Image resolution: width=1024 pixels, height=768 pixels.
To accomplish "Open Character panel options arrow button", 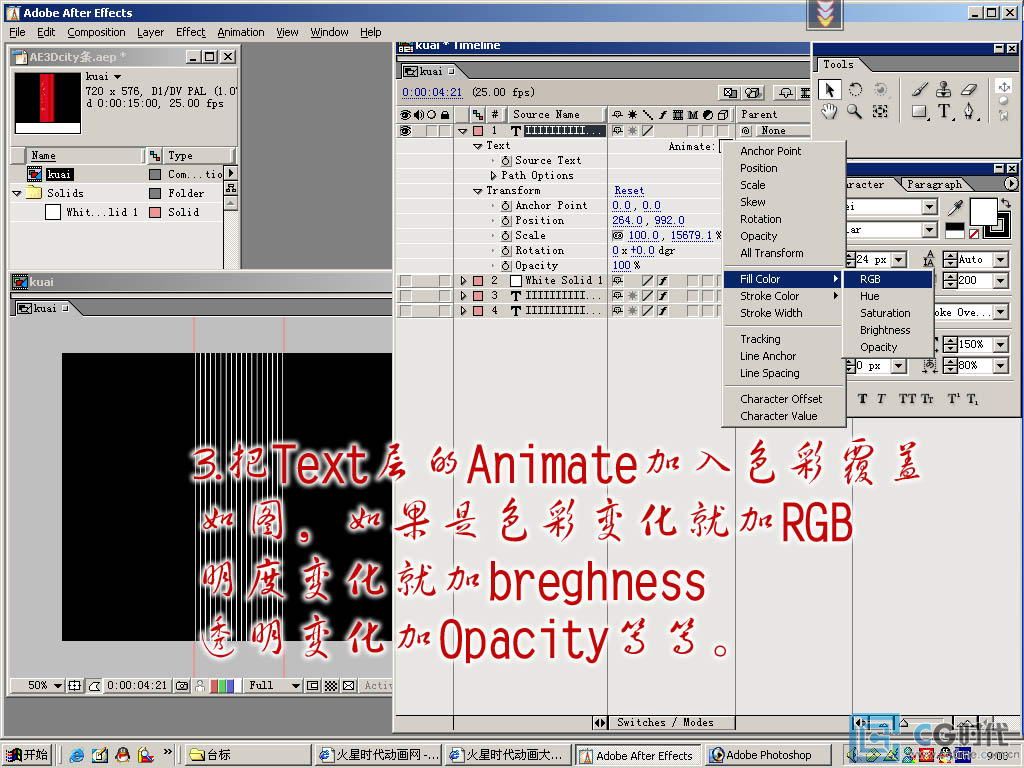I will point(1010,184).
